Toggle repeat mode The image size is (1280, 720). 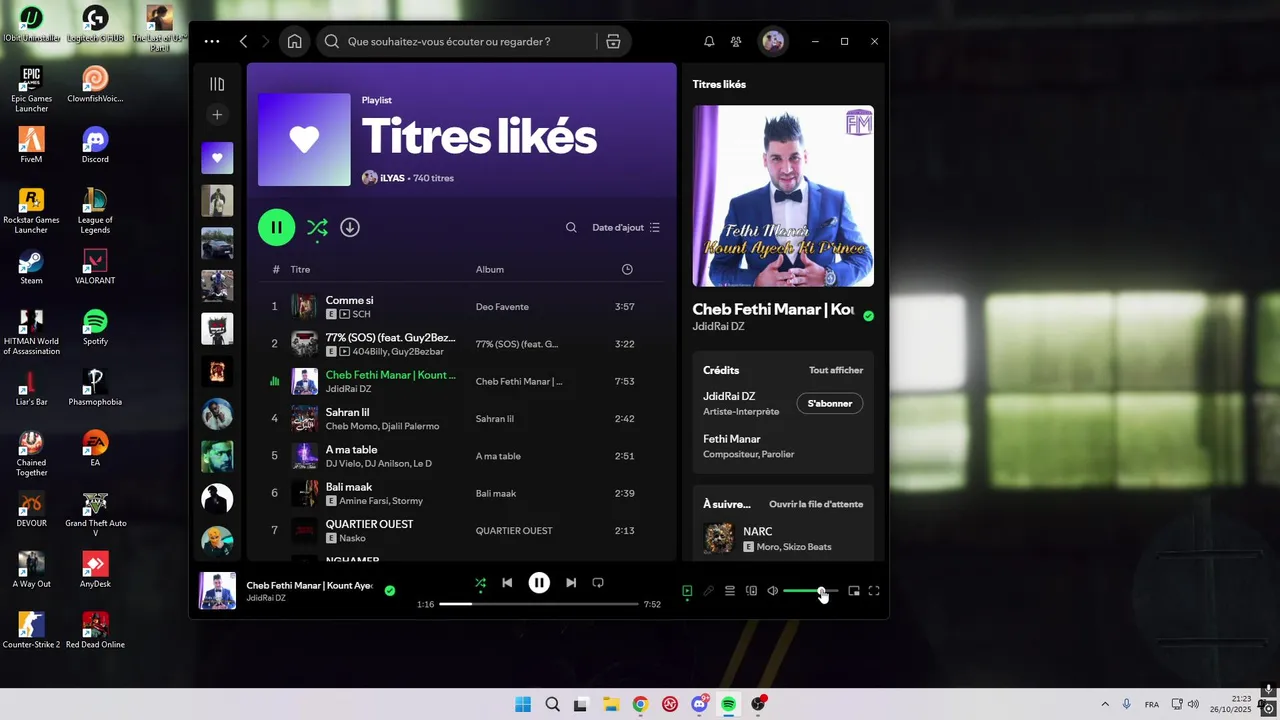pyautogui.click(x=598, y=583)
